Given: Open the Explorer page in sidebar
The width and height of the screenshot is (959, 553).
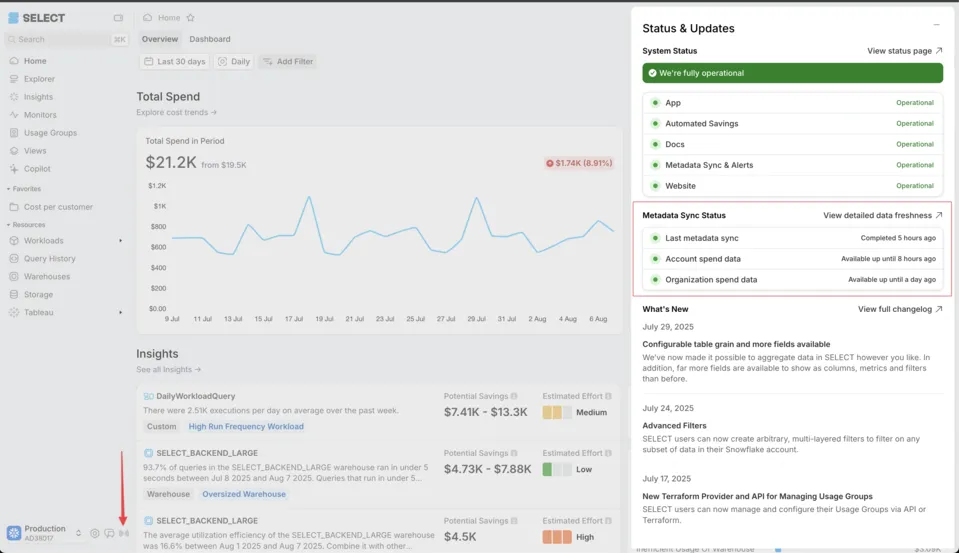Looking at the screenshot, I should [x=39, y=79].
